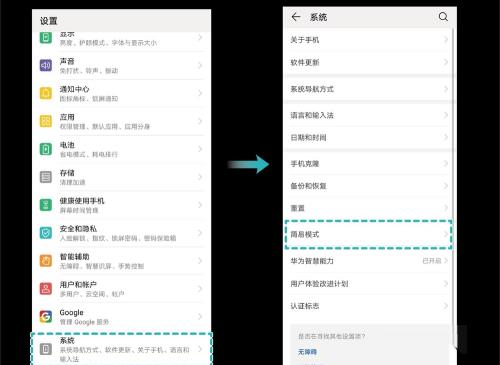Expand the 声音 row chevron

(x=200, y=65)
